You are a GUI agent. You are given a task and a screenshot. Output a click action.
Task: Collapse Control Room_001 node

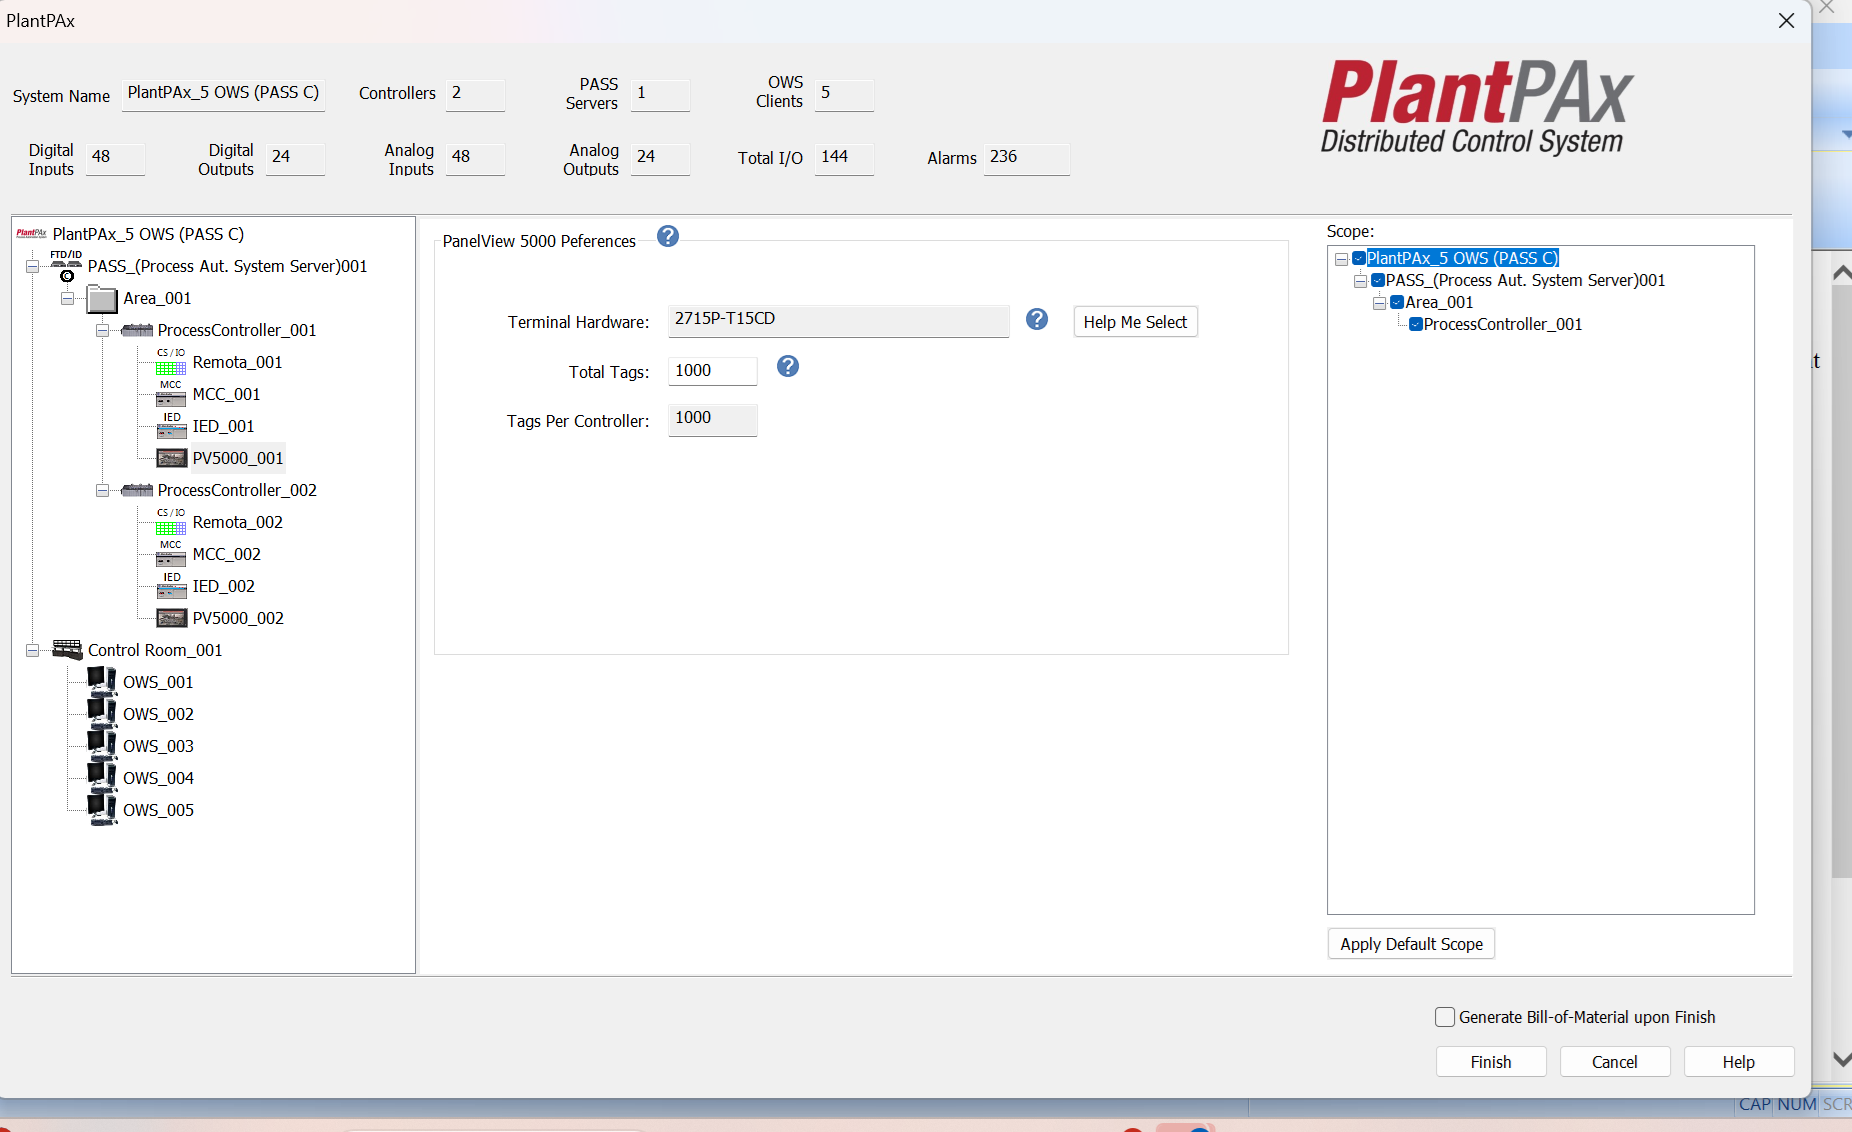(32, 650)
